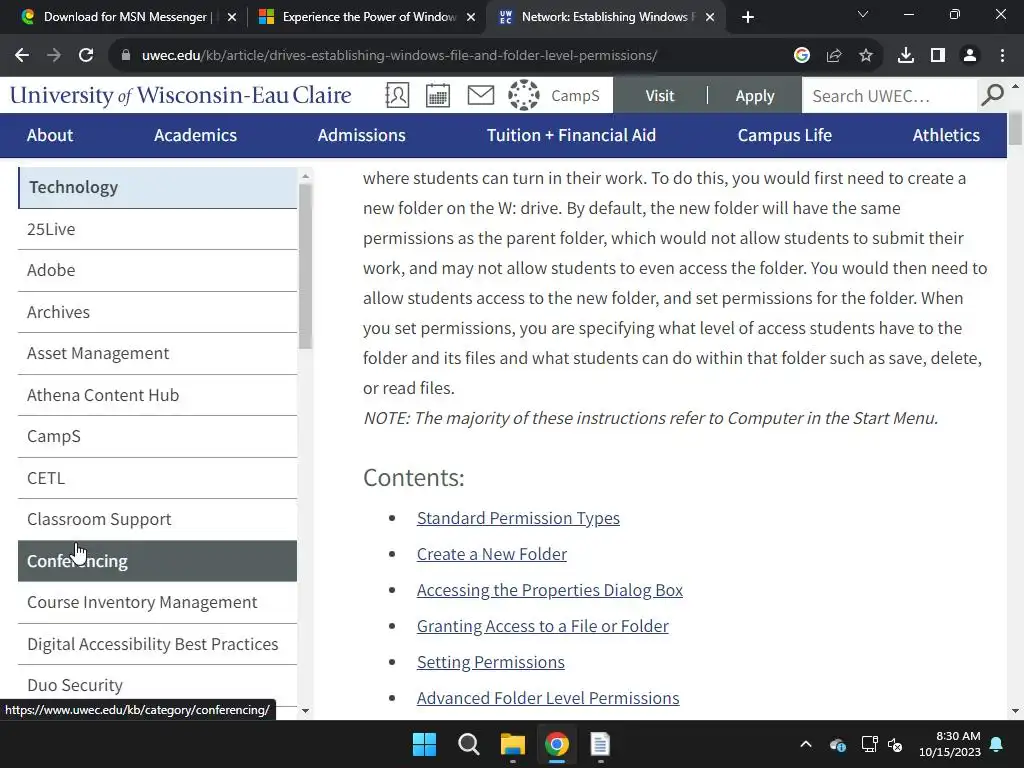The width and height of the screenshot is (1024, 768).
Task: Click the search magnifier icon
Action: click(x=992, y=95)
